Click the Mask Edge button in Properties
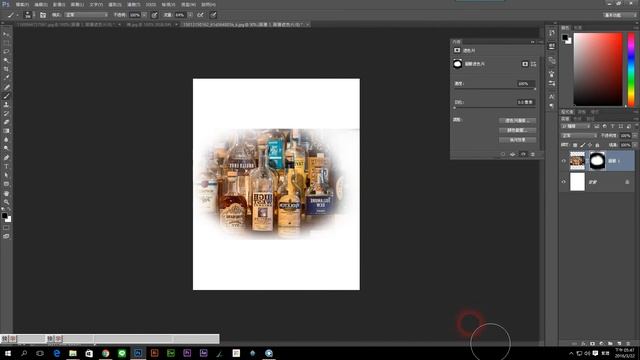This screenshot has width=640, height=360. pyautogui.click(x=517, y=121)
